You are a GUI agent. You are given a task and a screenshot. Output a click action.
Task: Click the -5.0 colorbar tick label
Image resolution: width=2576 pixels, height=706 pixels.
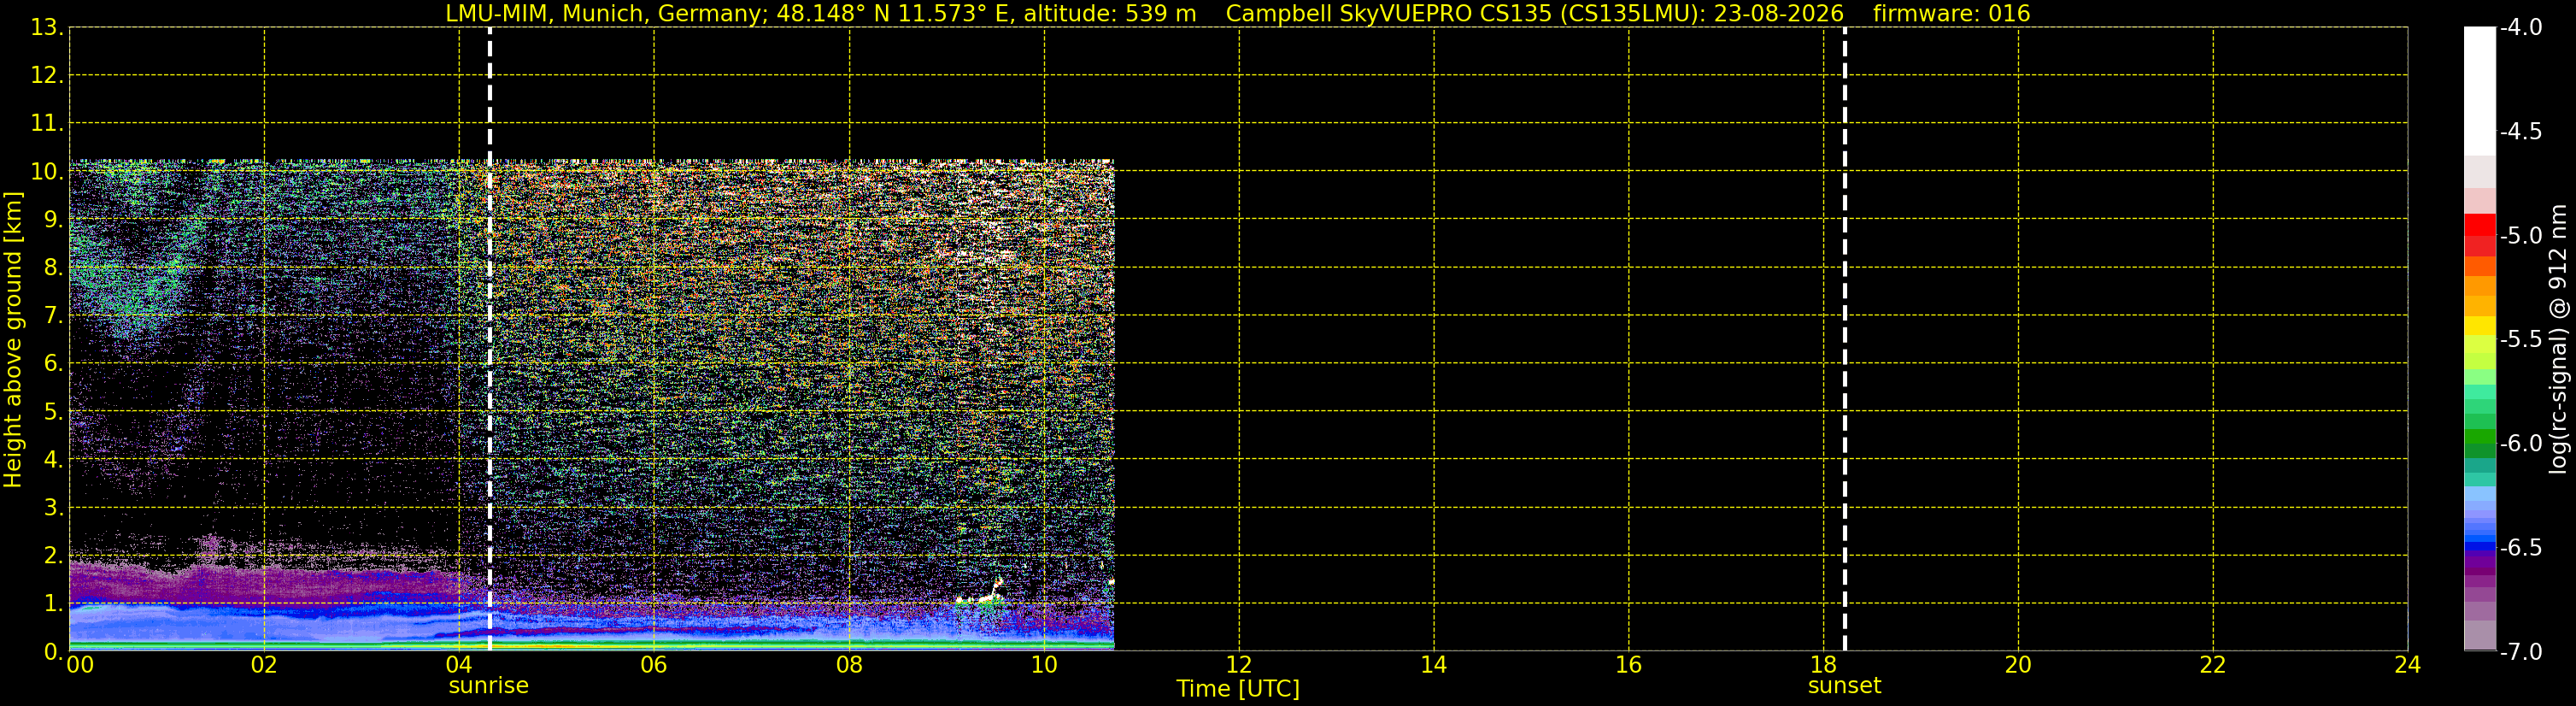pos(2520,236)
